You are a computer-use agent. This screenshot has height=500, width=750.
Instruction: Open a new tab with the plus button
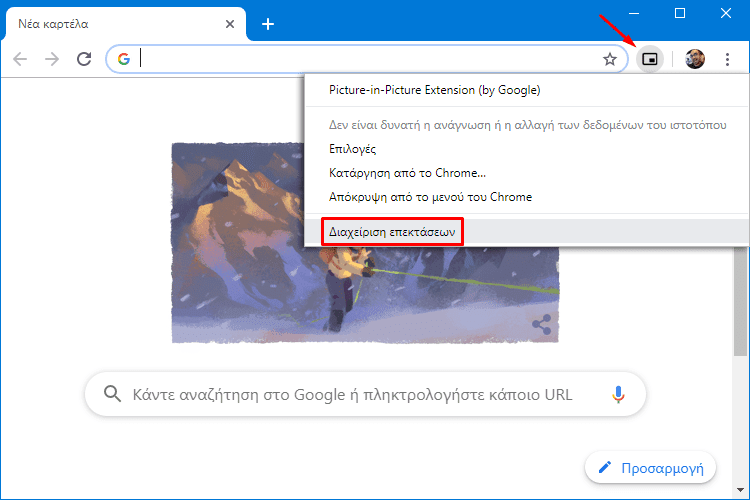pos(268,24)
